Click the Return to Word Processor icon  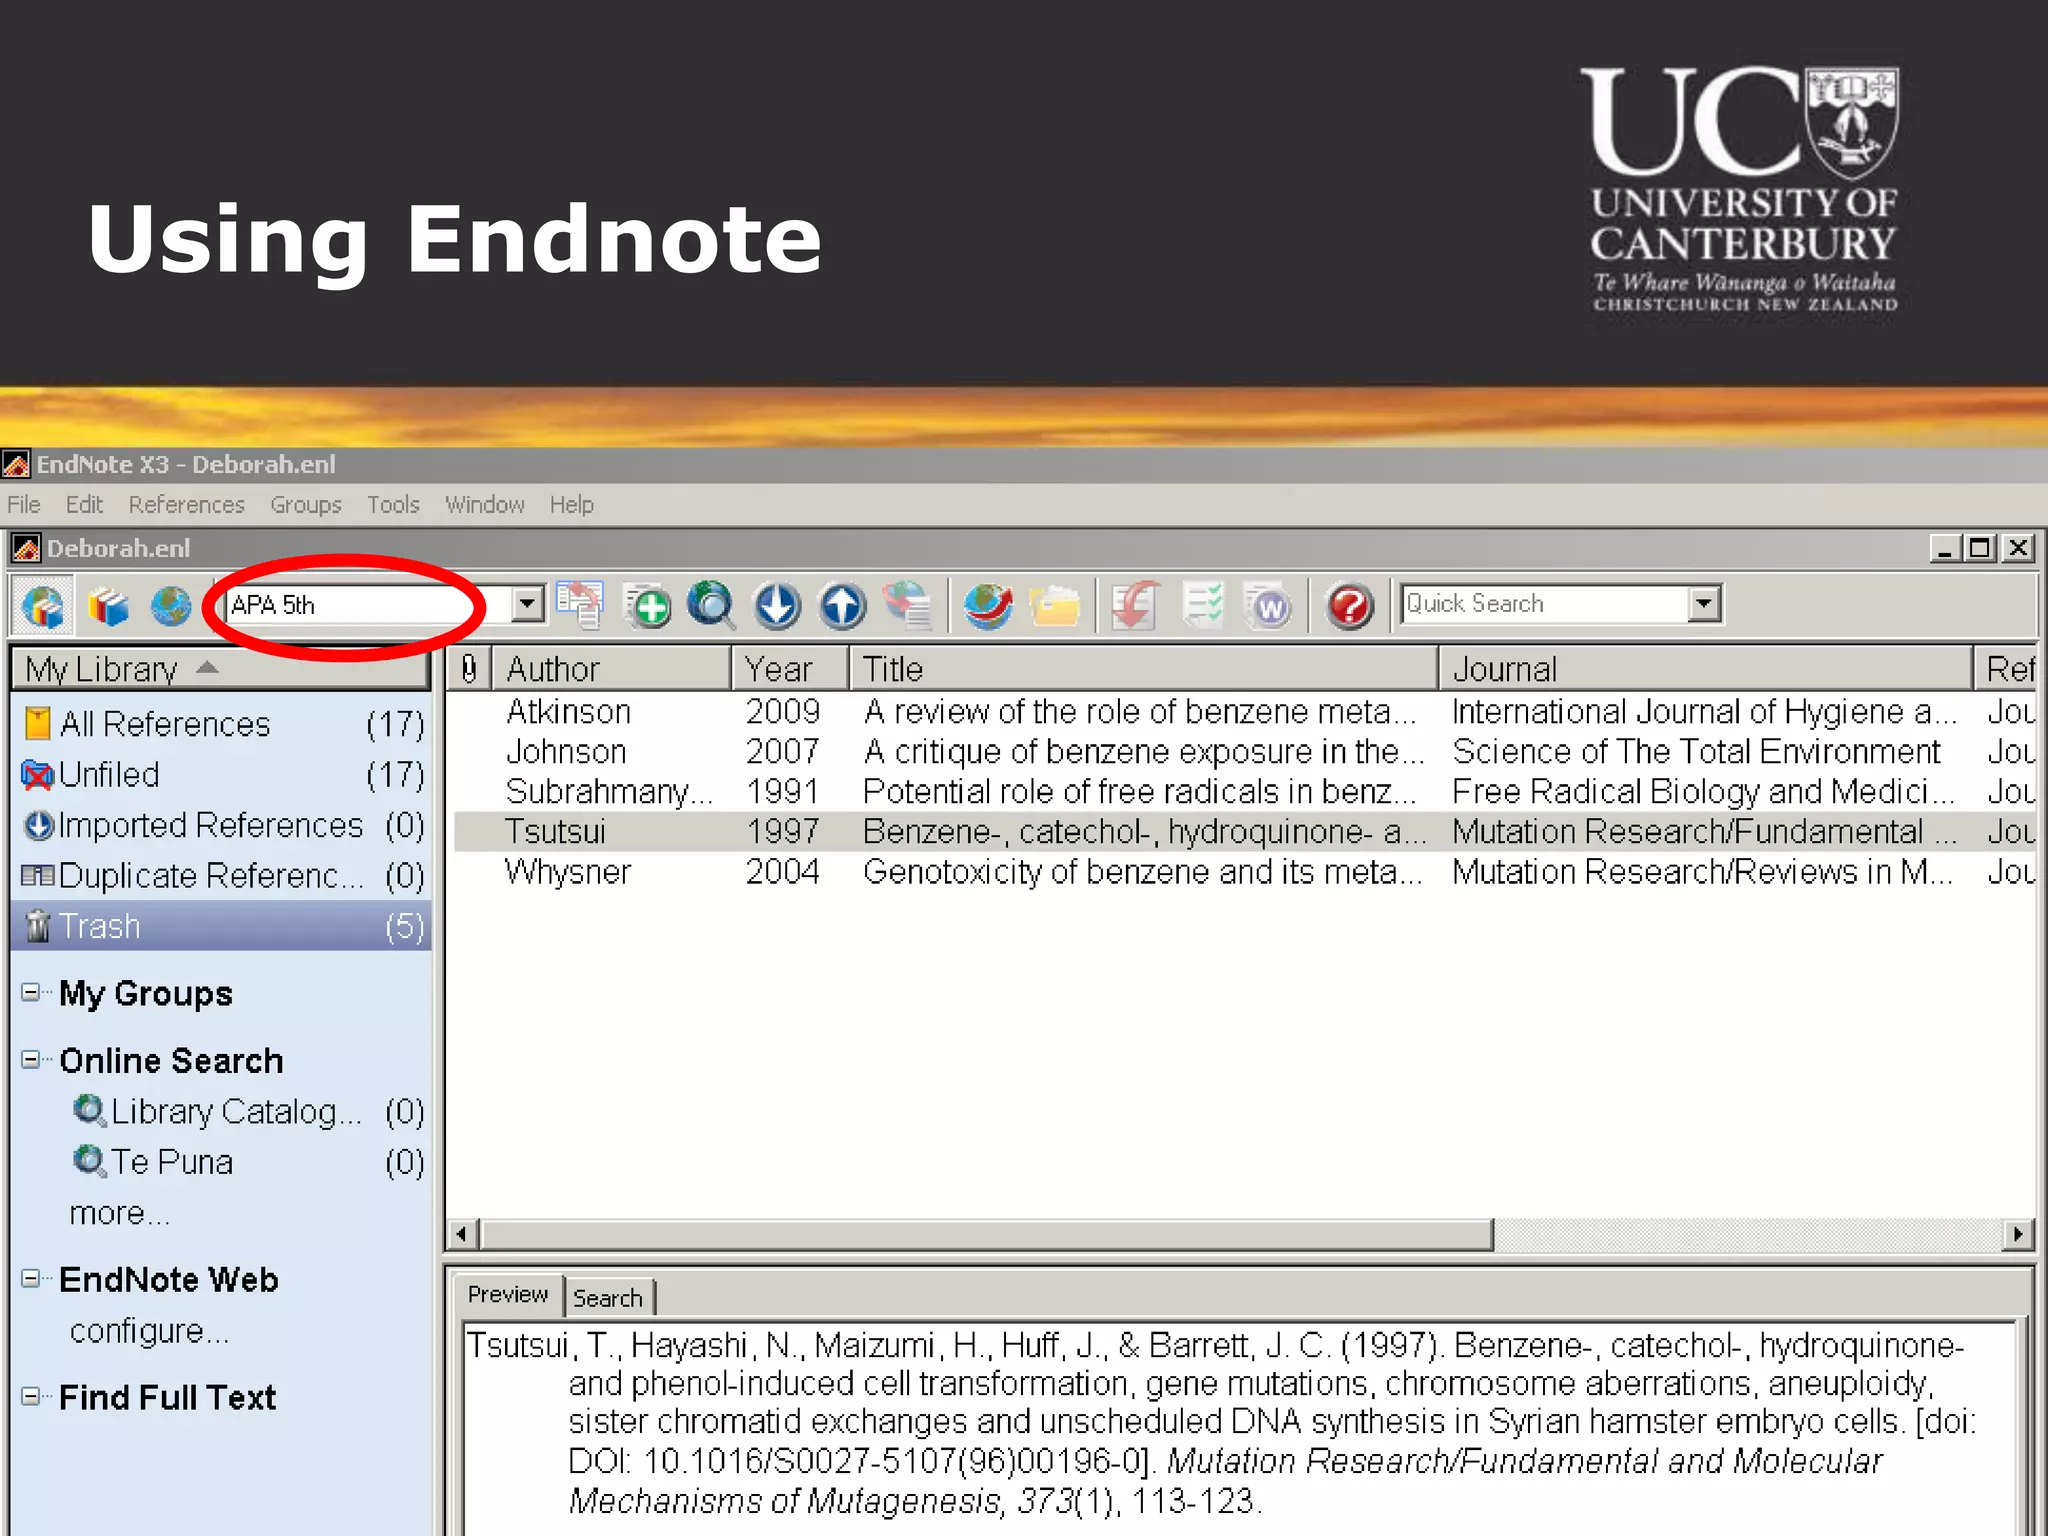1269,606
